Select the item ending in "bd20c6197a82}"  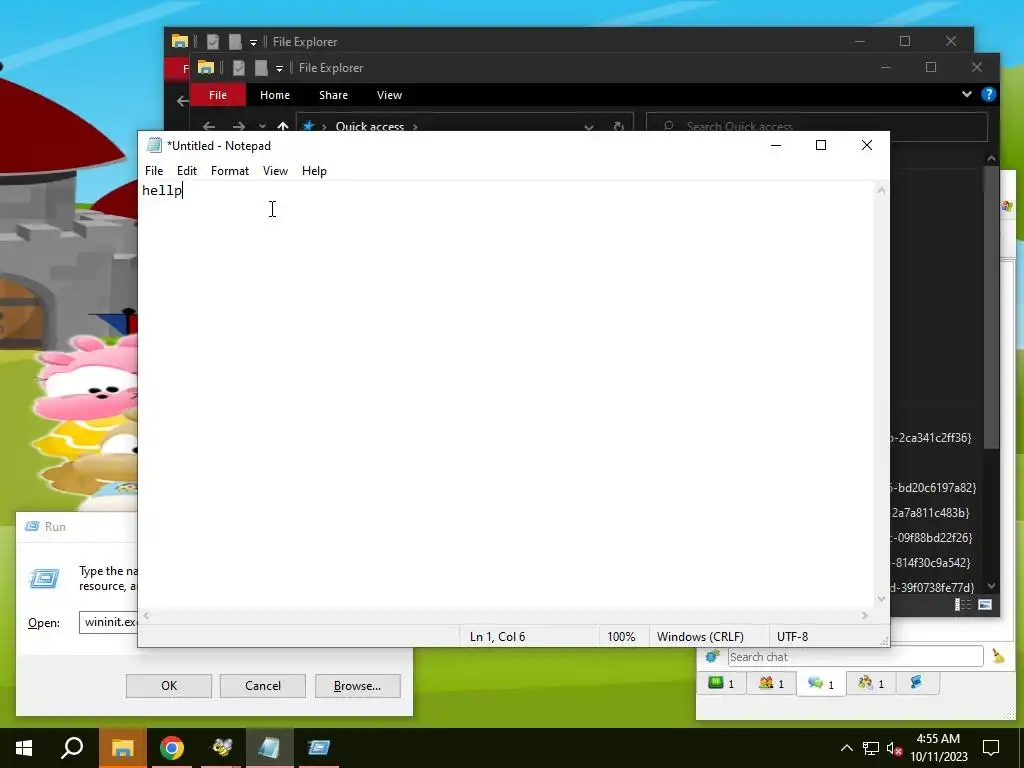coord(934,487)
